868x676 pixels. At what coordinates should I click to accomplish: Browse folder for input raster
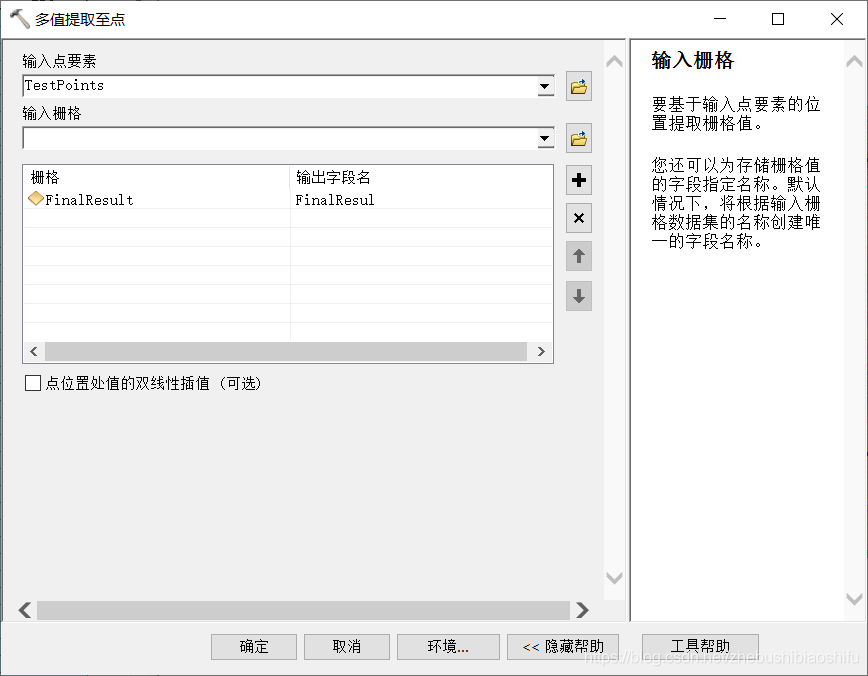pos(578,138)
